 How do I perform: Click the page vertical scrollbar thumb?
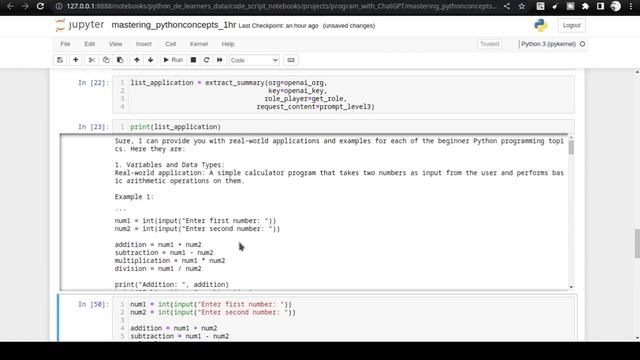(x=637, y=244)
